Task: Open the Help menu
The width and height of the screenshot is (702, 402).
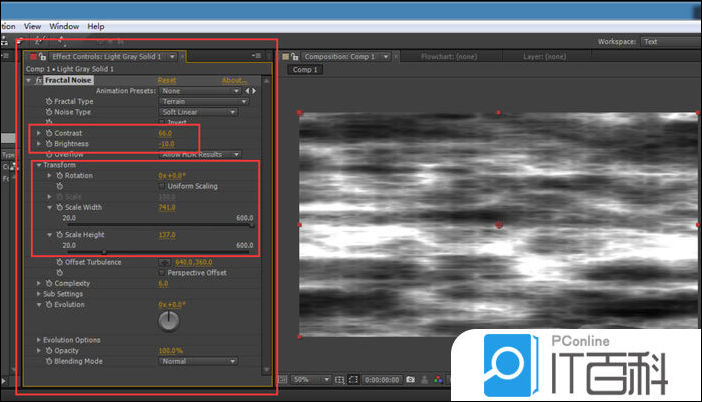Action: pos(95,26)
